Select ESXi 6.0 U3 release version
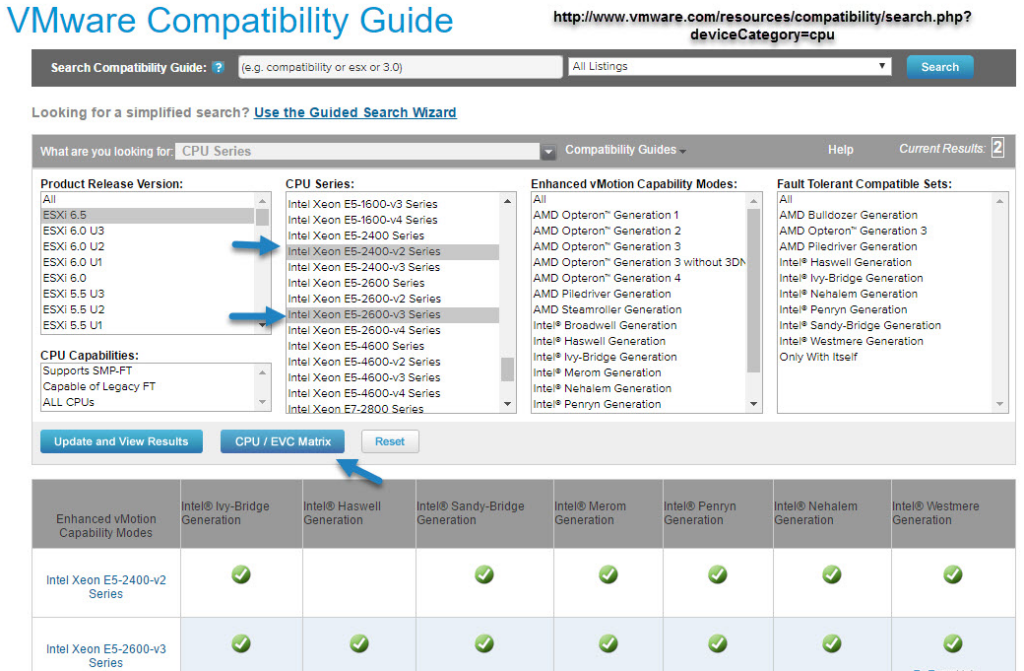The image size is (1024, 671). coord(148,231)
